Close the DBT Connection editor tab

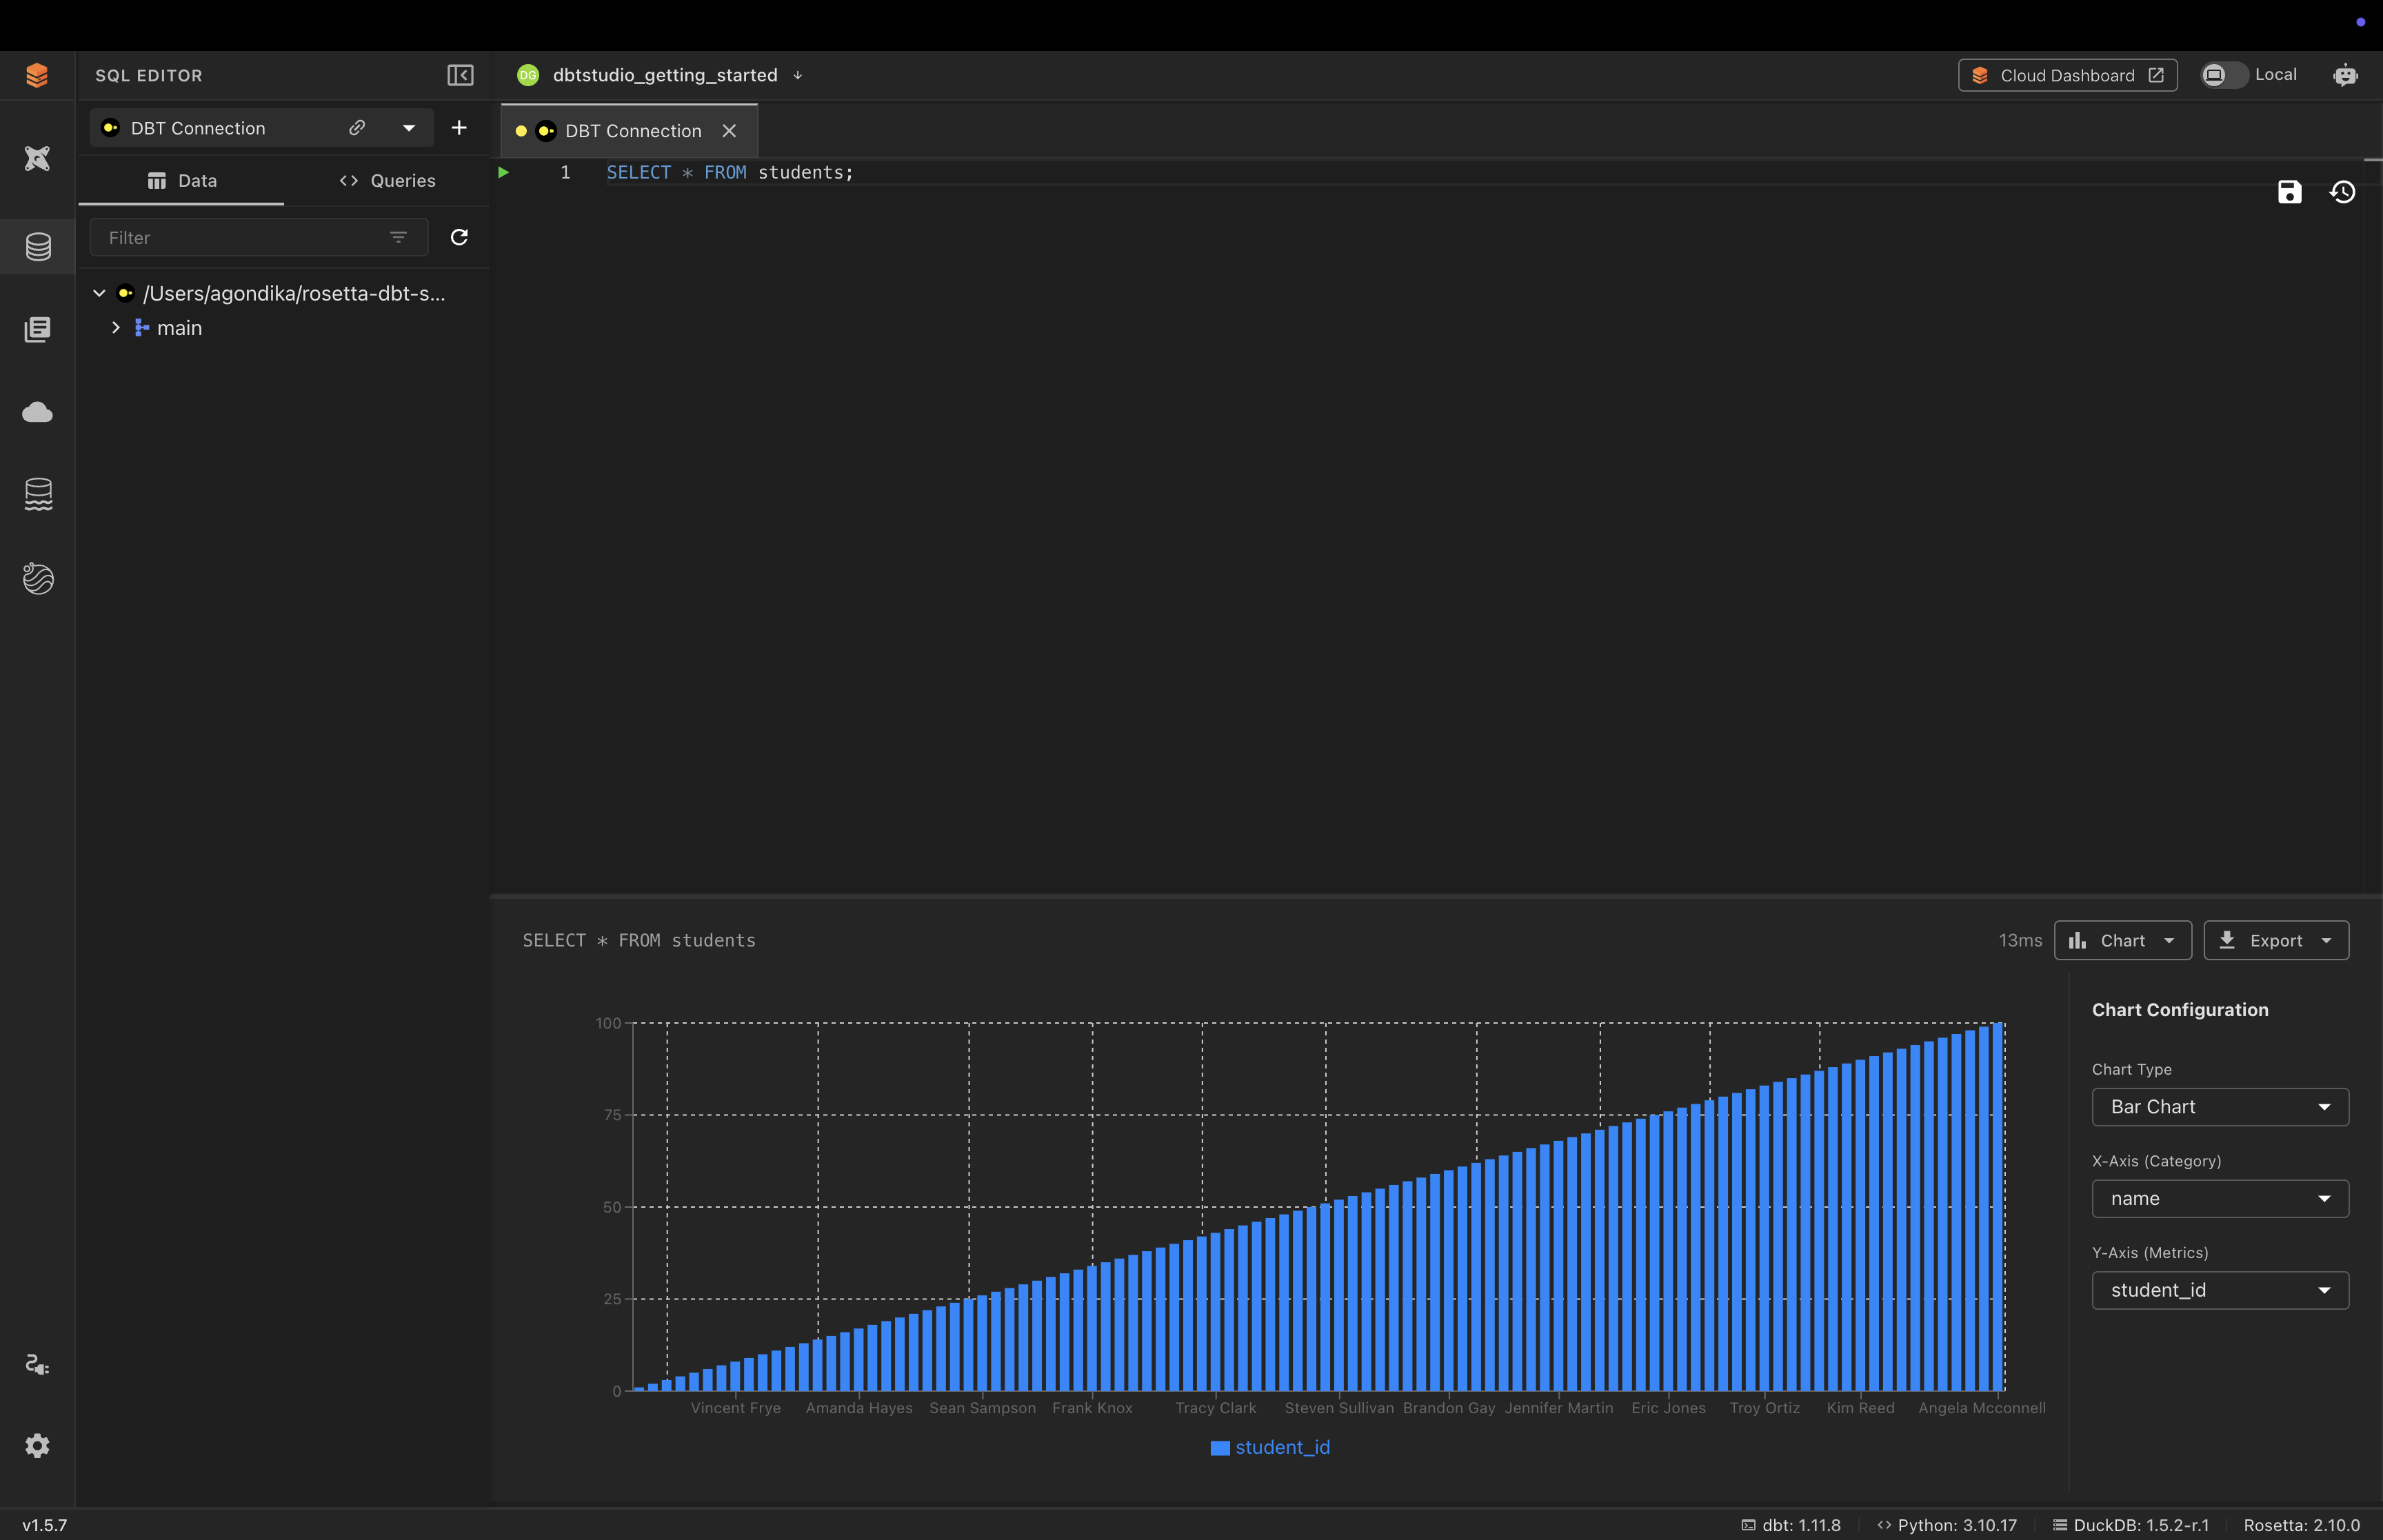[729, 131]
